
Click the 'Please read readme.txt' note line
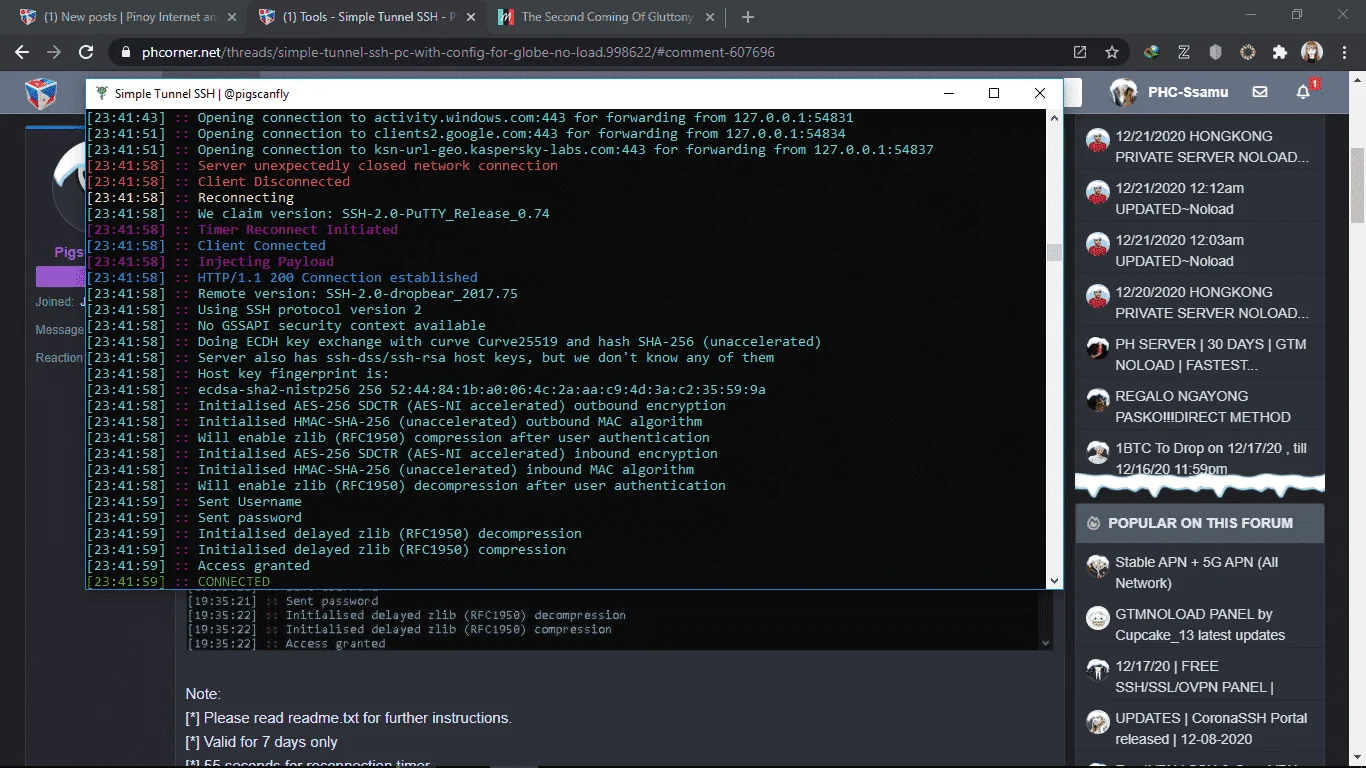(x=349, y=718)
